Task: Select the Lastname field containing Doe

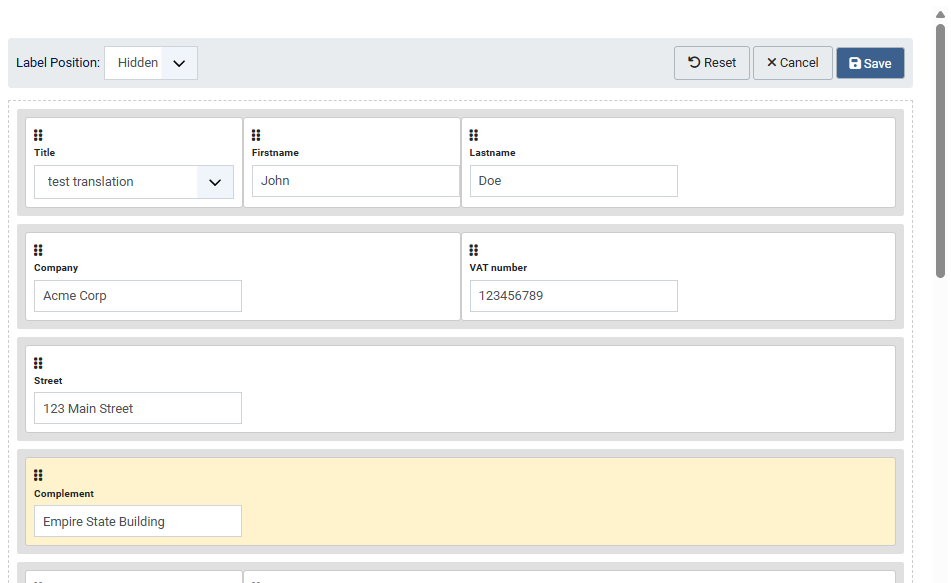Action: point(573,181)
